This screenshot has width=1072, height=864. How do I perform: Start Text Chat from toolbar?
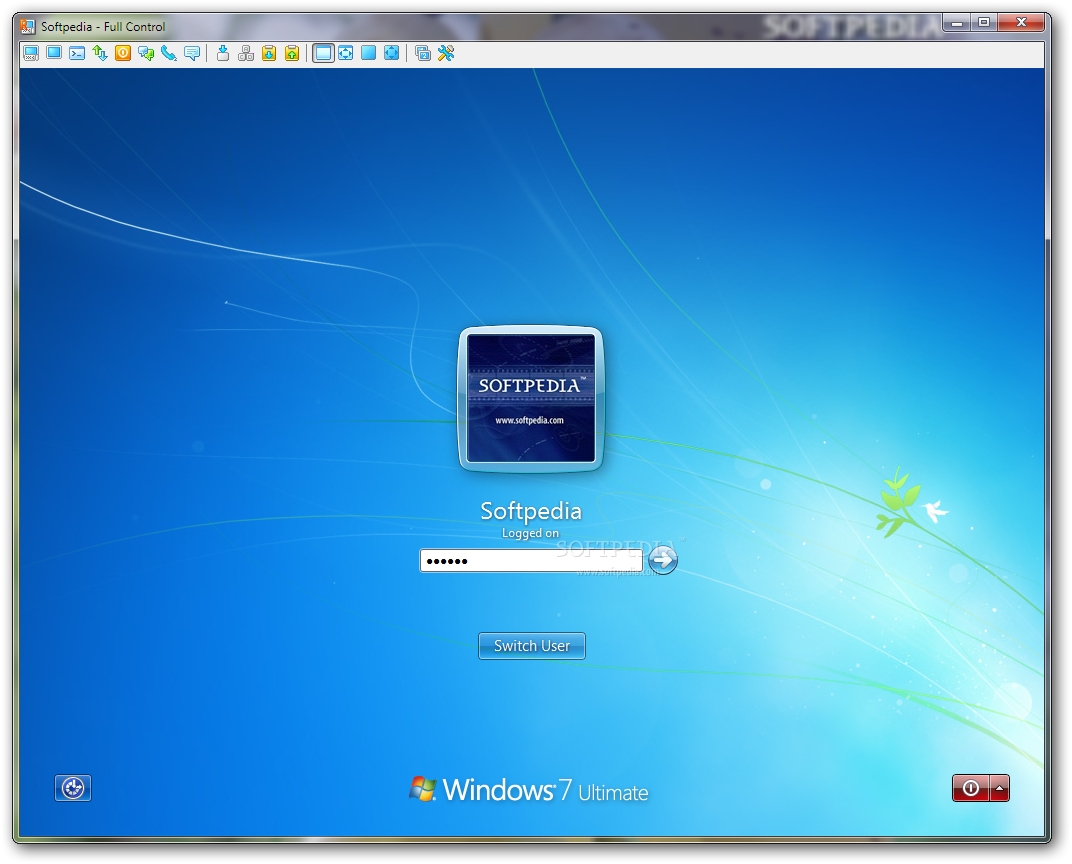(x=146, y=53)
